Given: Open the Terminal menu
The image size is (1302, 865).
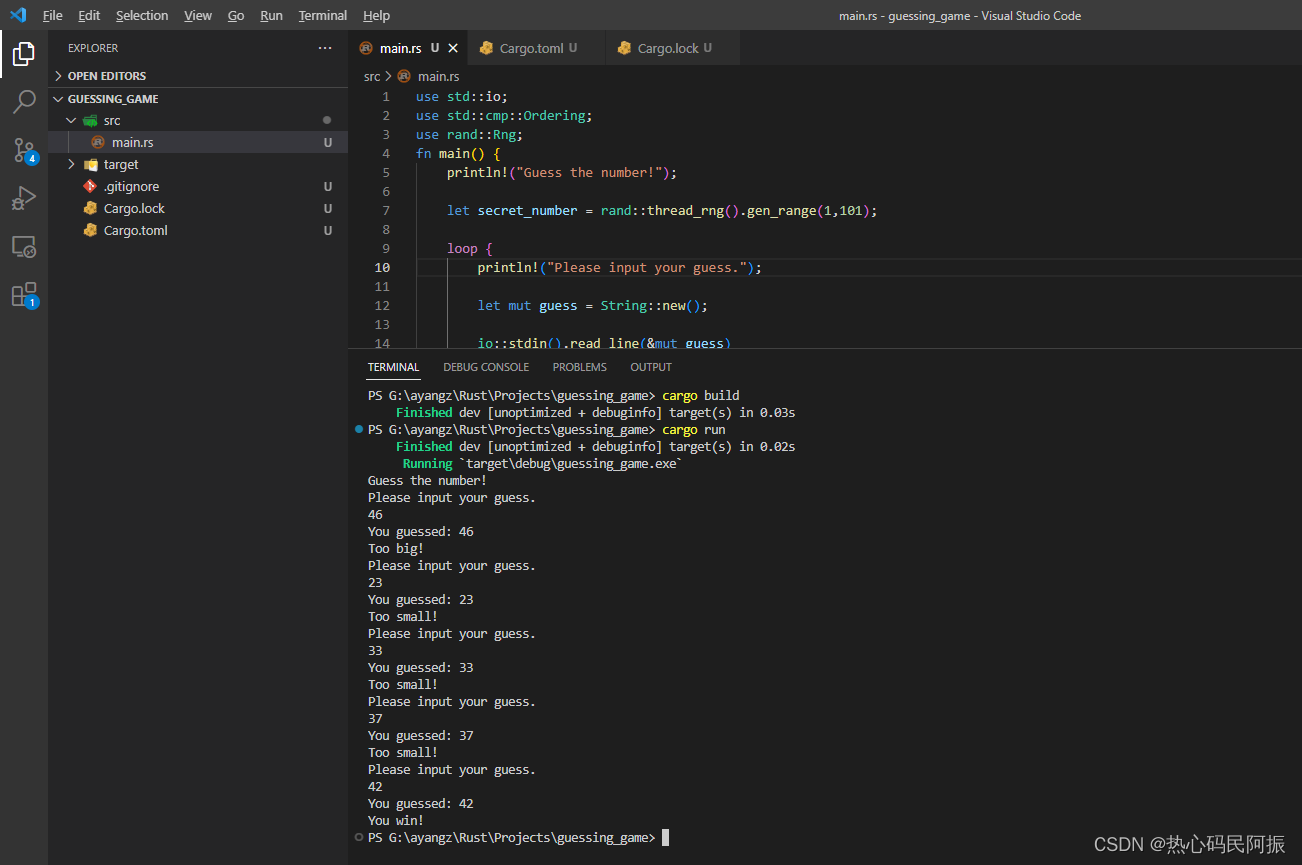Looking at the screenshot, I should [323, 15].
